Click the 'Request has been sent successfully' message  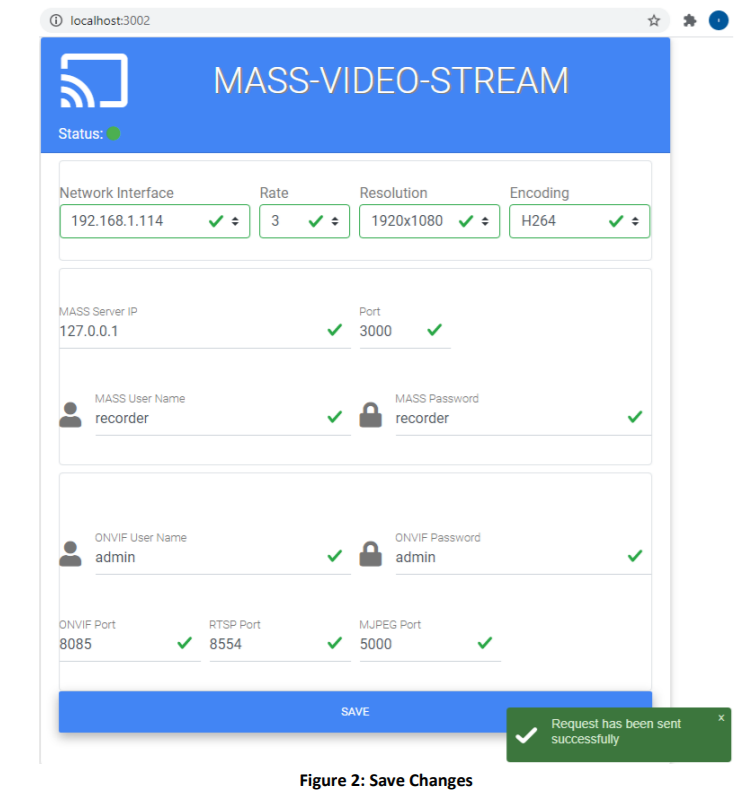click(x=616, y=731)
